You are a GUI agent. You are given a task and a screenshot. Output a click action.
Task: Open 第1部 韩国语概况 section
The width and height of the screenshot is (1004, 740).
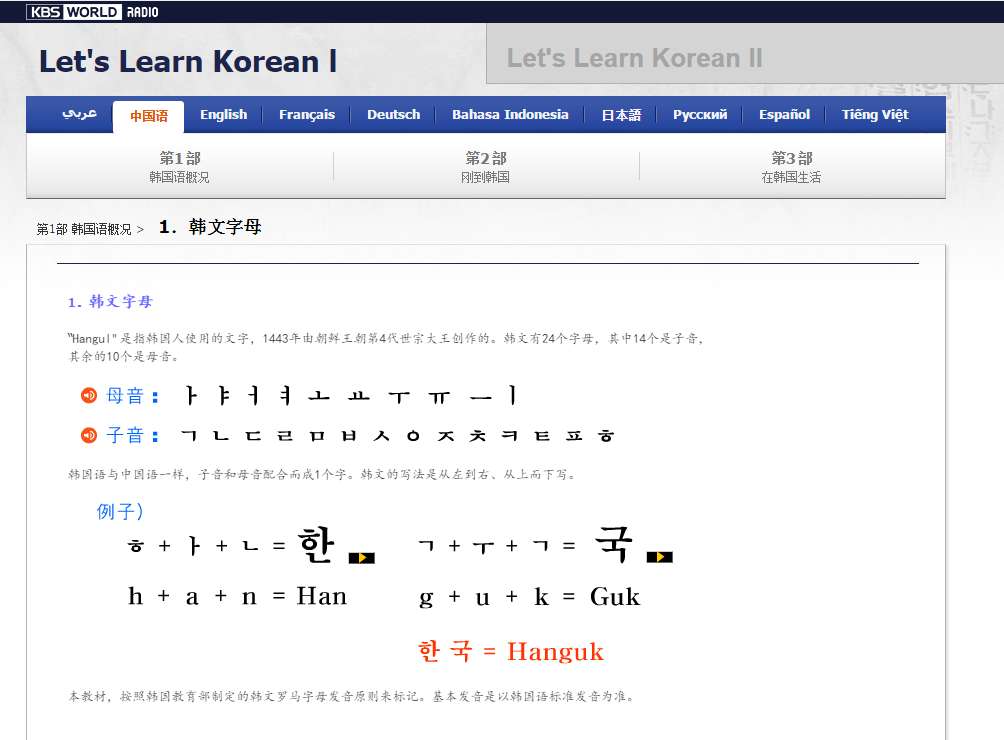pos(180,167)
